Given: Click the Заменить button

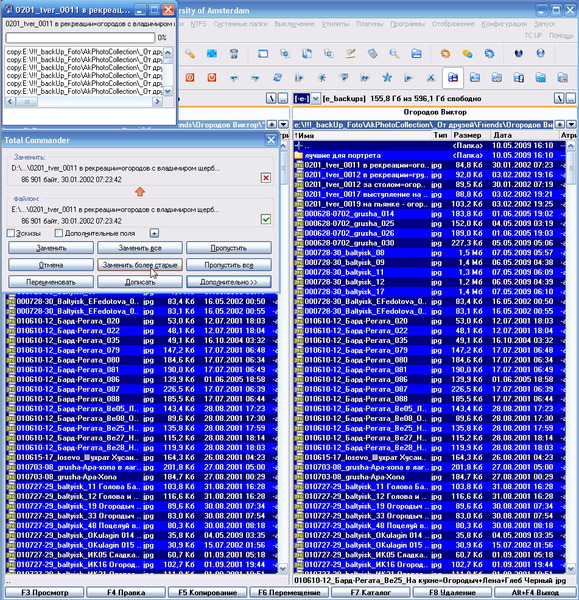Looking at the screenshot, I should (x=51, y=248).
